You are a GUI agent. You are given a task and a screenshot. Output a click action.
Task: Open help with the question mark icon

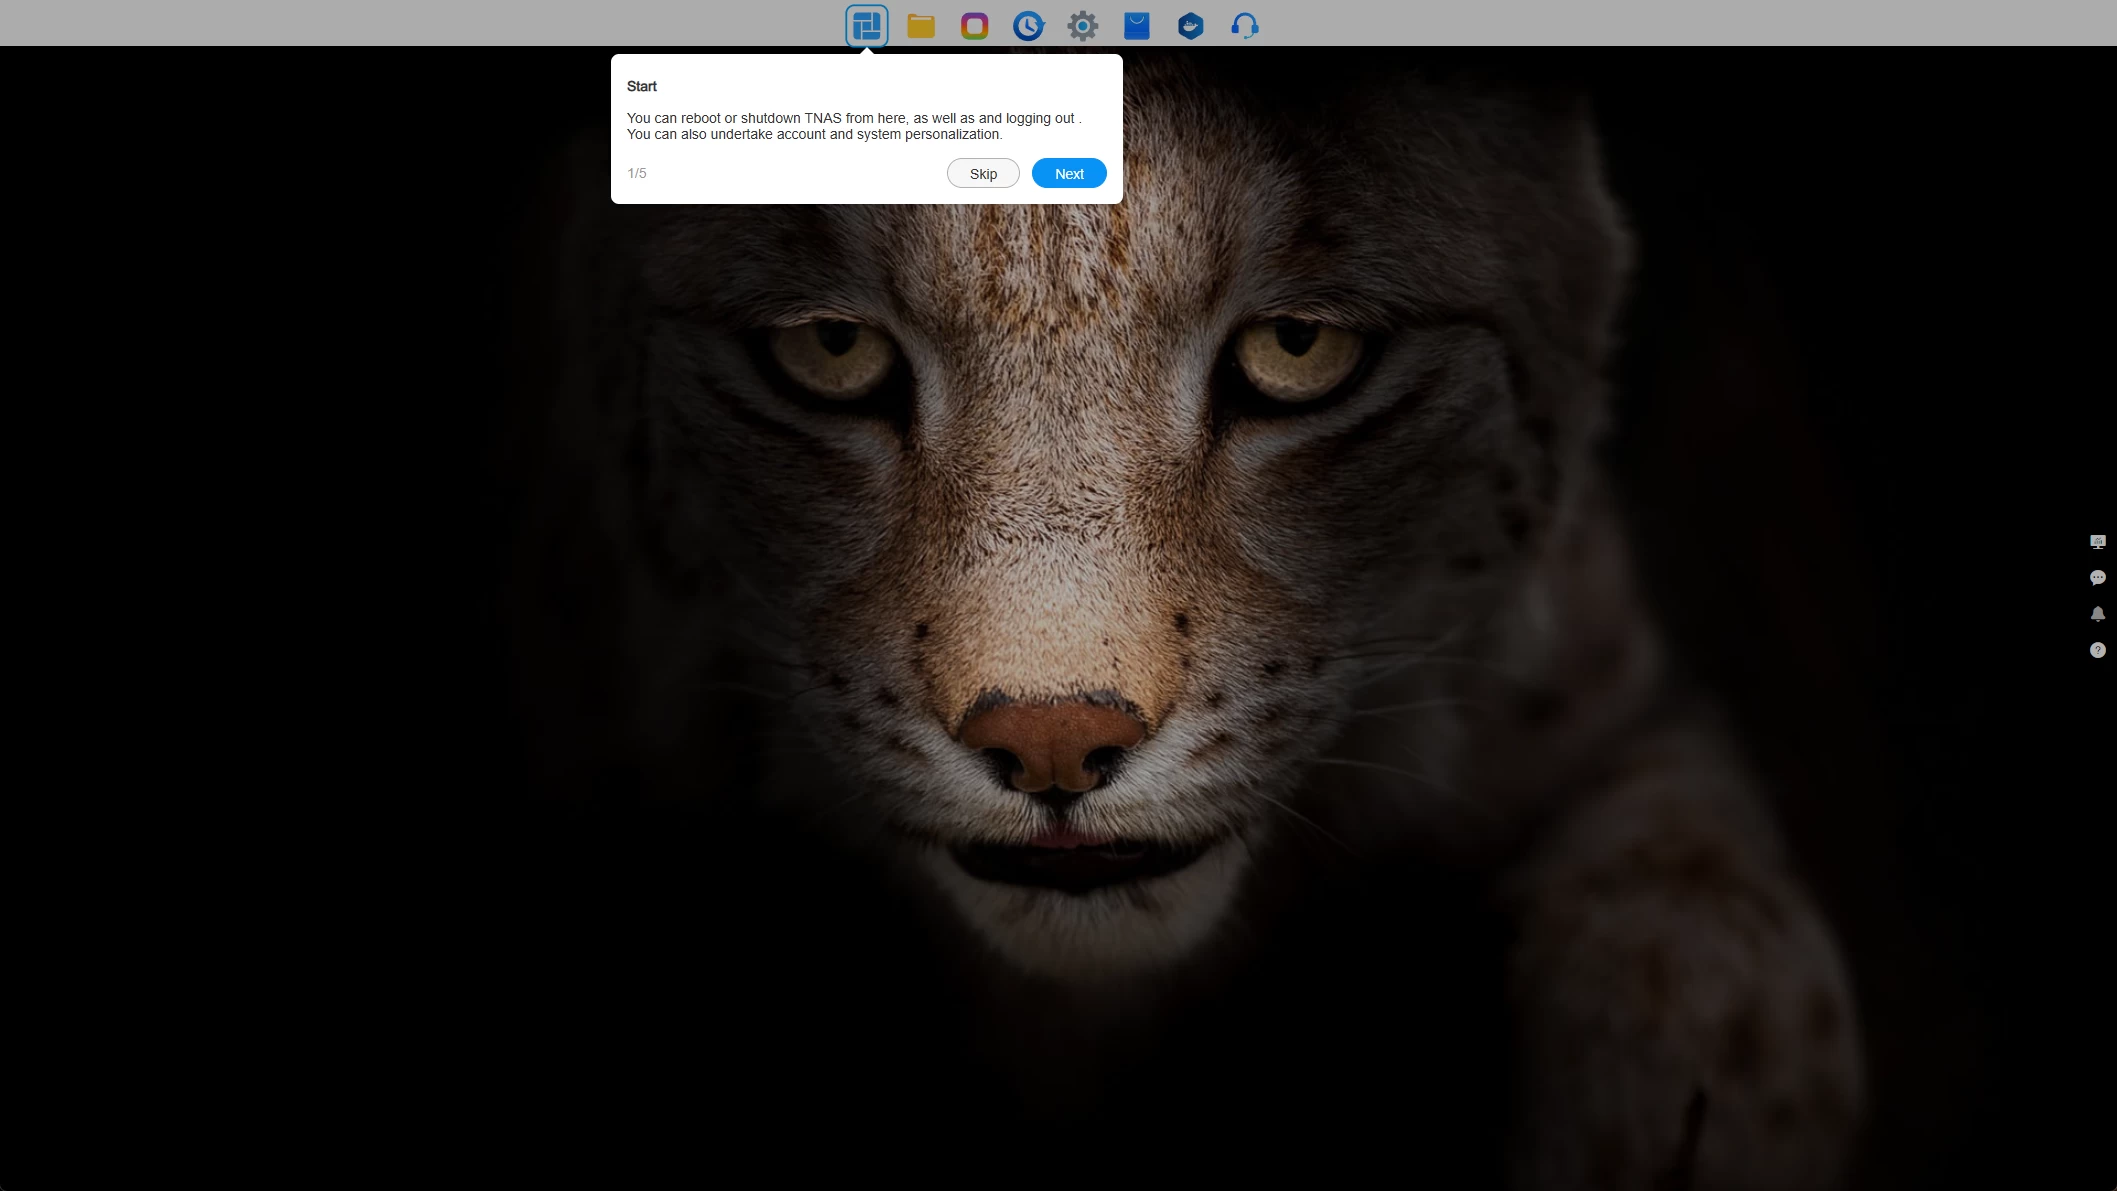point(2098,650)
